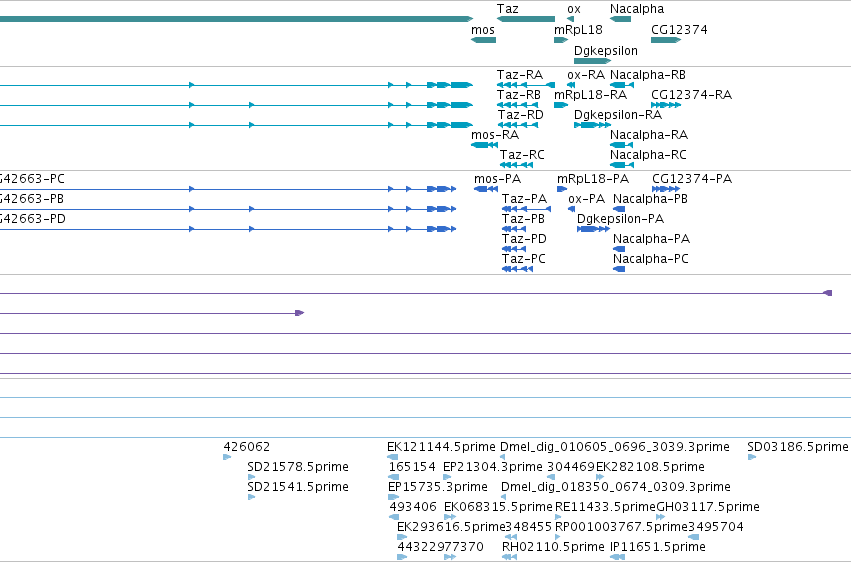Select Dmel_dig_010605_0696_3039.3prime label
This screenshot has height=562, width=851.
click(x=614, y=446)
